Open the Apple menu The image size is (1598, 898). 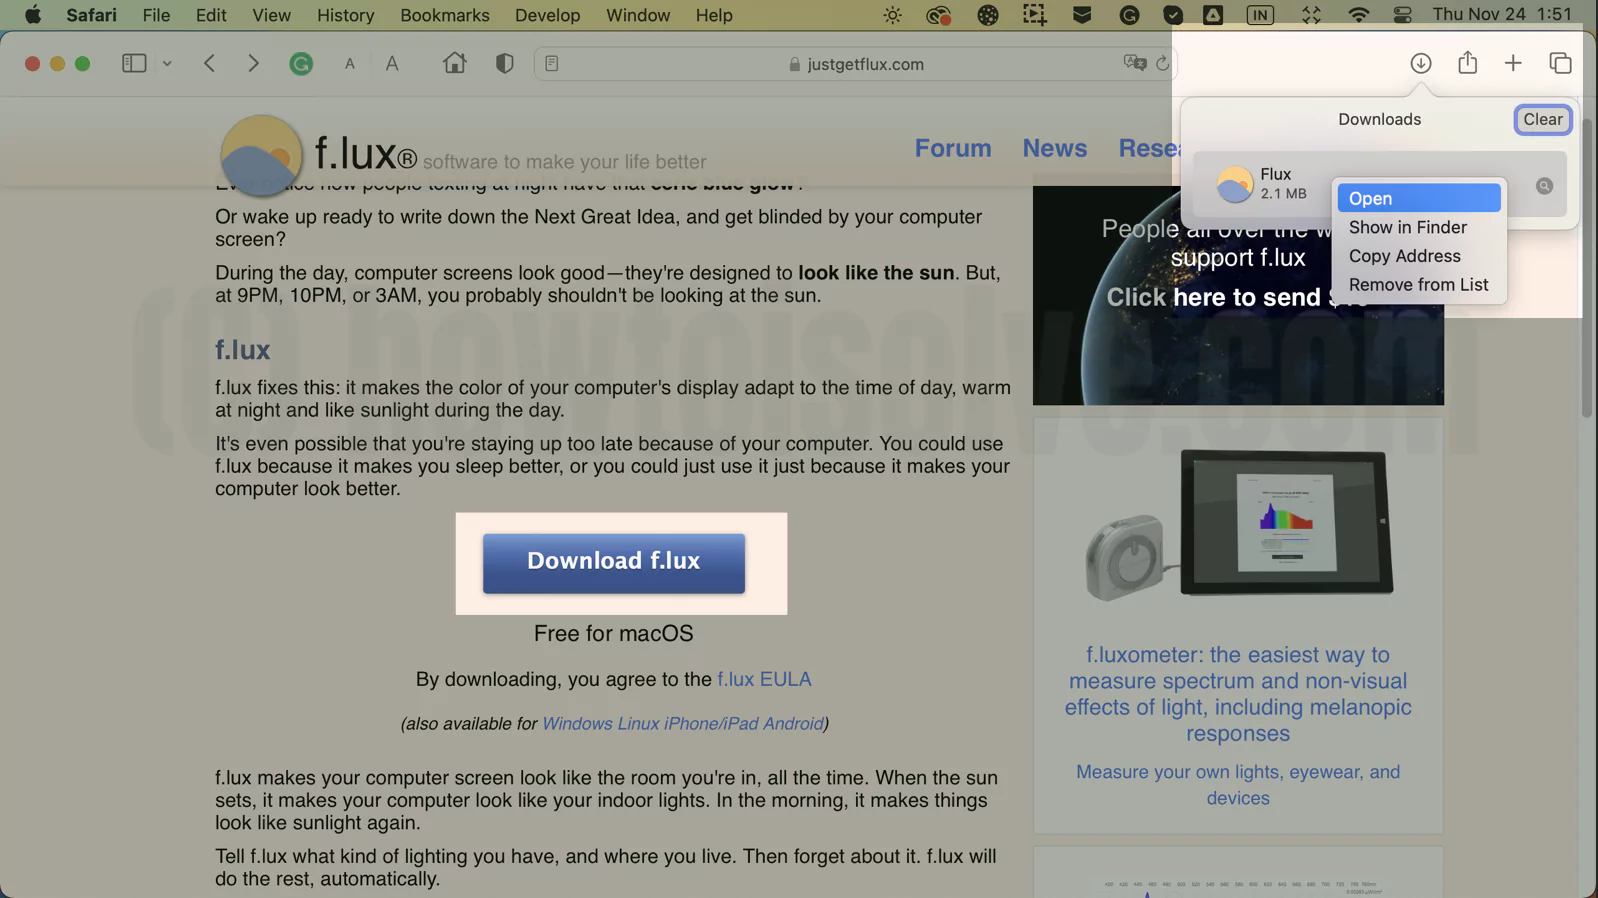click(x=33, y=15)
